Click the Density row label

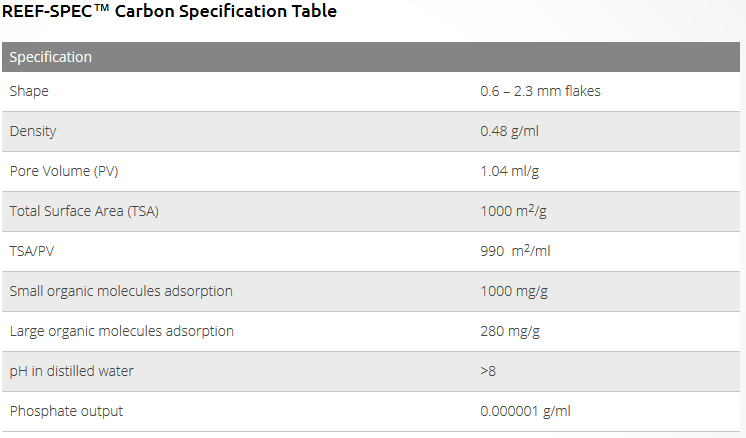coord(33,131)
